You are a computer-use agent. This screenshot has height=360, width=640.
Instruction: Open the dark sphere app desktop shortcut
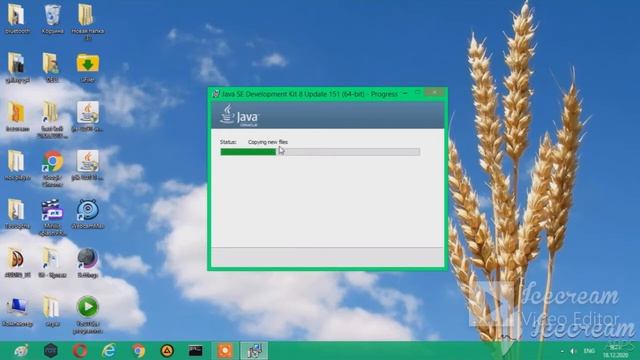[87, 262]
